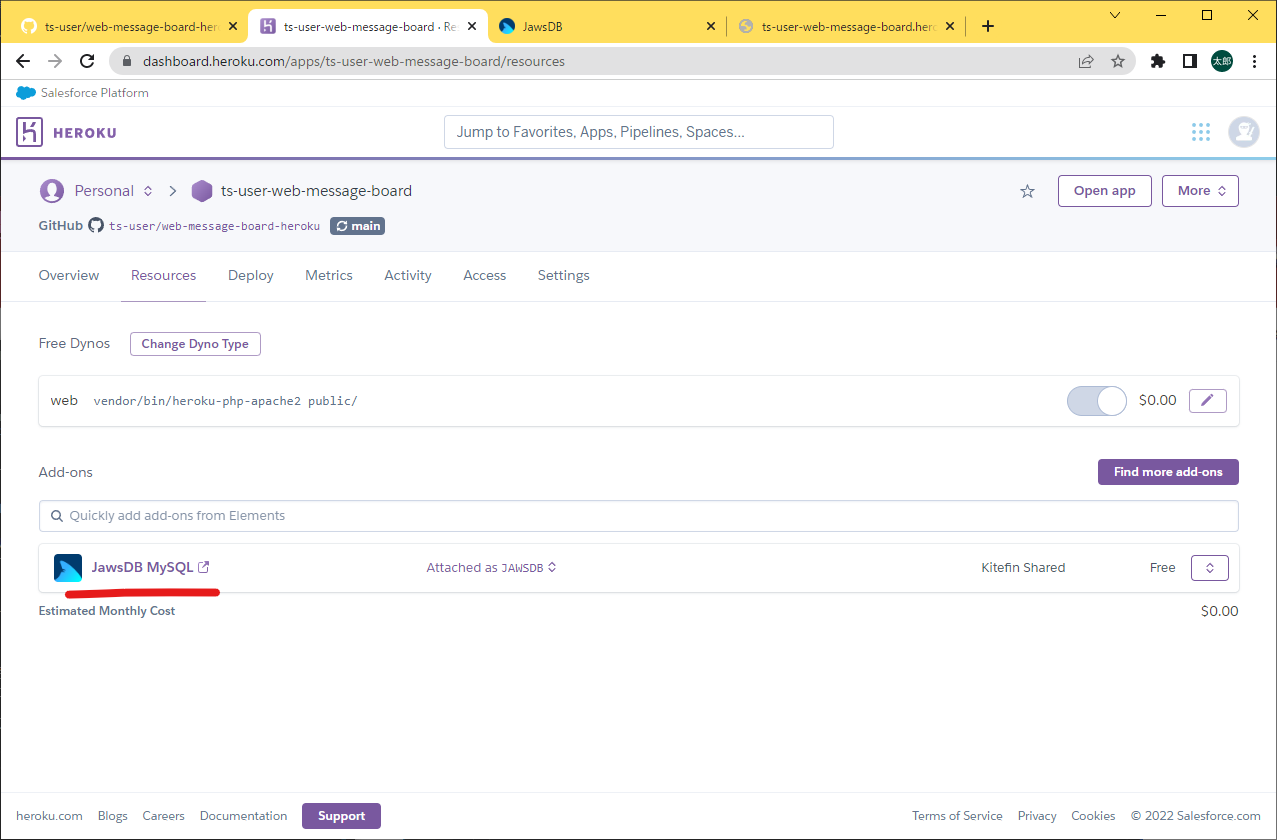Switch to the herokuapp browser tab
The height and width of the screenshot is (840, 1277).
(x=846, y=27)
